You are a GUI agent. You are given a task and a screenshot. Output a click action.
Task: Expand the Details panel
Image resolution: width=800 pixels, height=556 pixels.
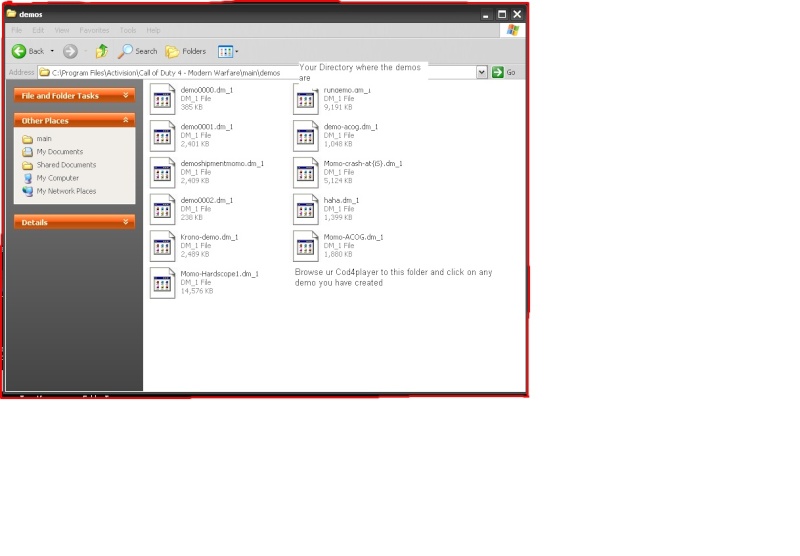click(74, 222)
